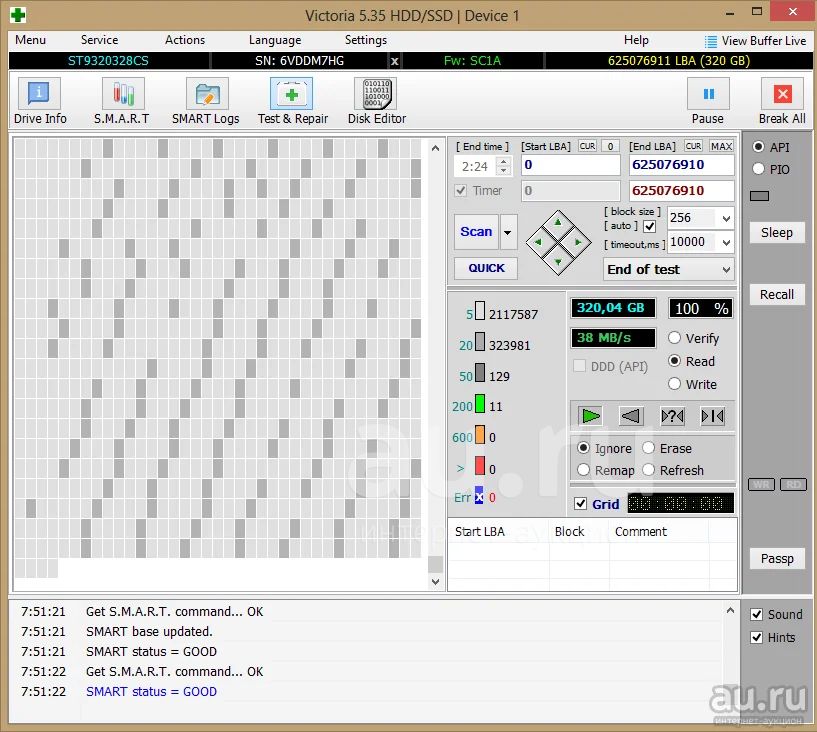Click the View Buffer Live list icon
The width and height of the screenshot is (817, 732).
coord(710,41)
